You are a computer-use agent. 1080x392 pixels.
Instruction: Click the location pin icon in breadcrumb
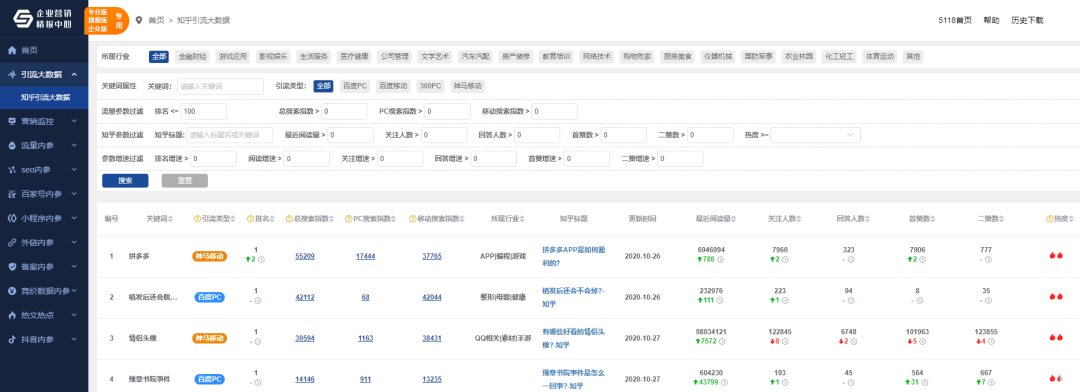click(x=140, y=20)
